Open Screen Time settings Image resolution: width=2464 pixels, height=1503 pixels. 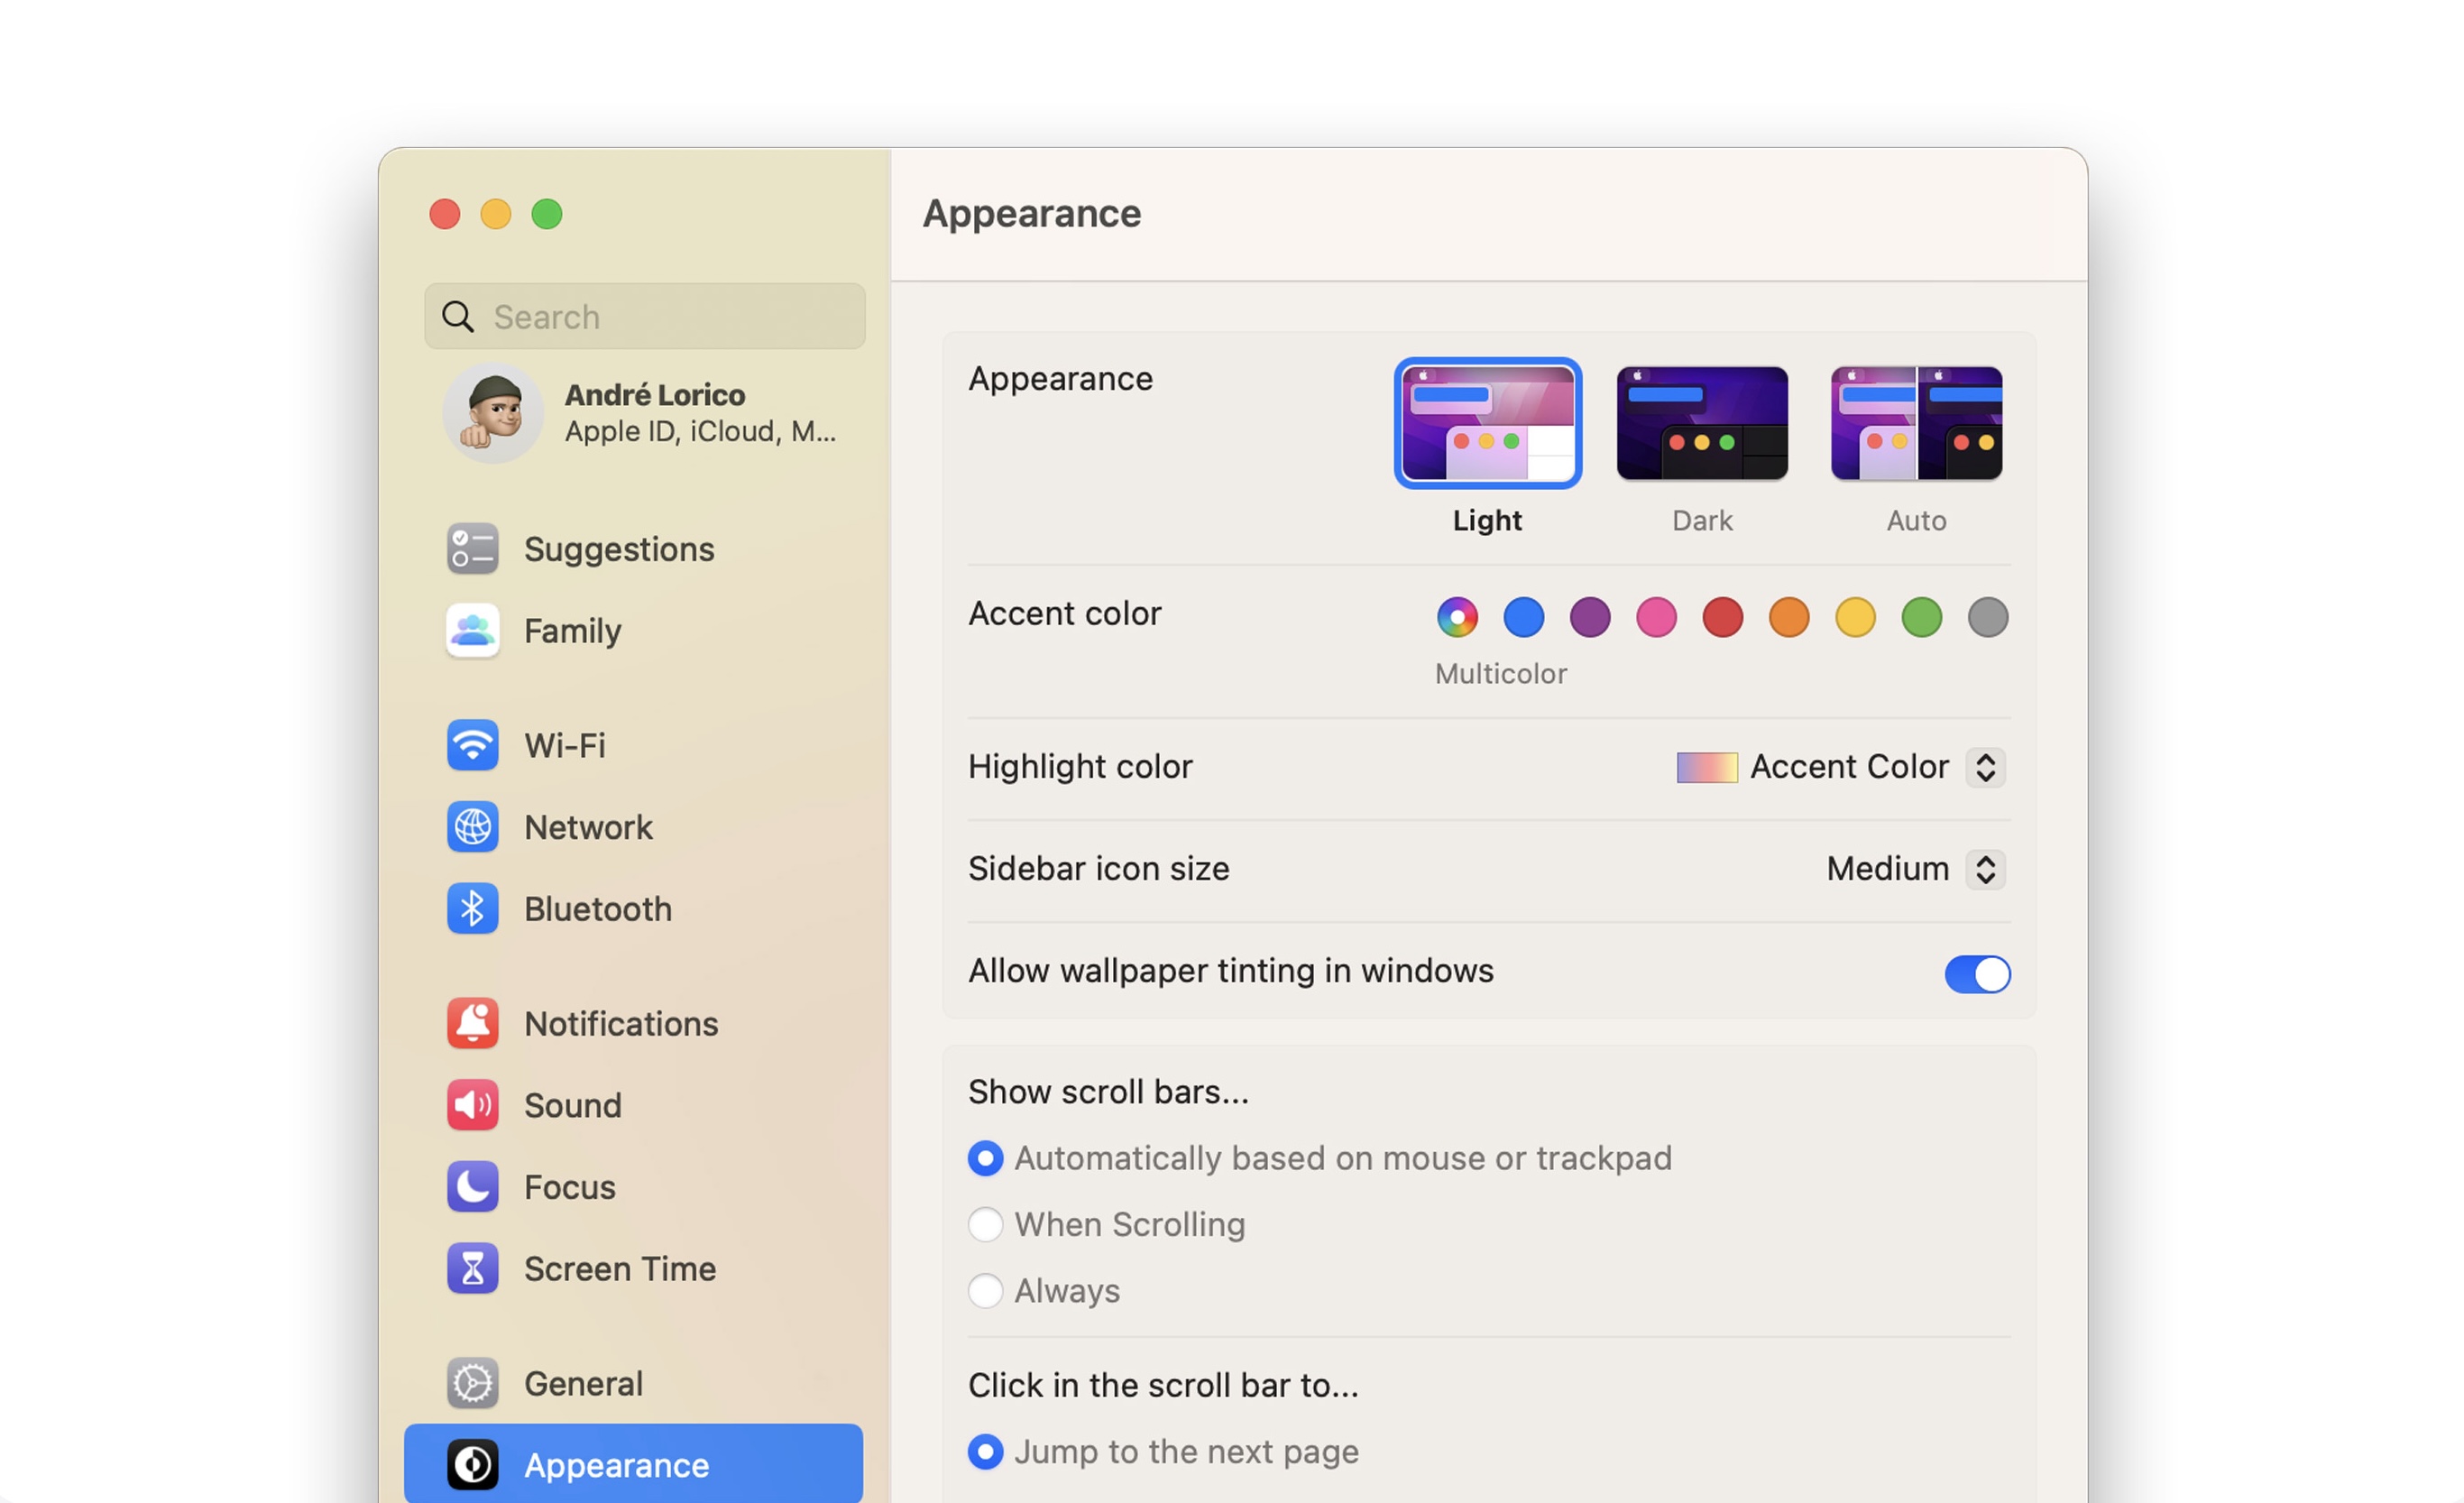click(x=619, y=1268)
